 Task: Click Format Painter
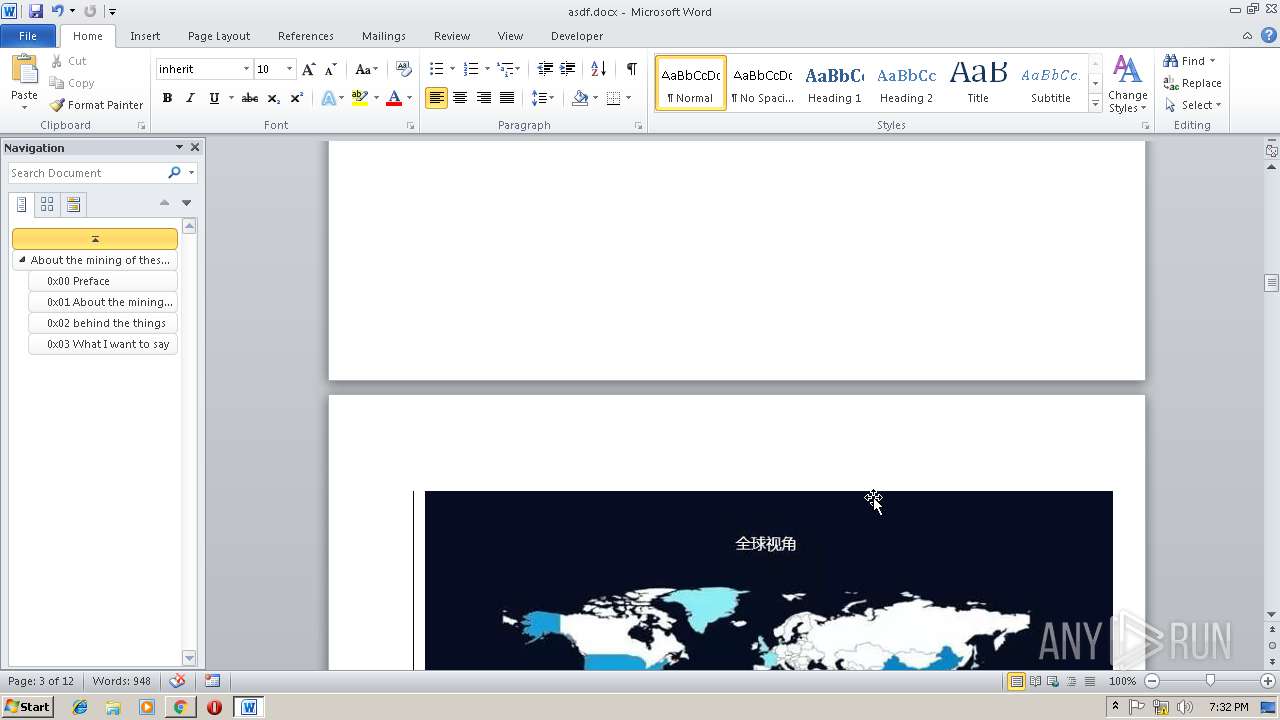click(x=96, y=105)
